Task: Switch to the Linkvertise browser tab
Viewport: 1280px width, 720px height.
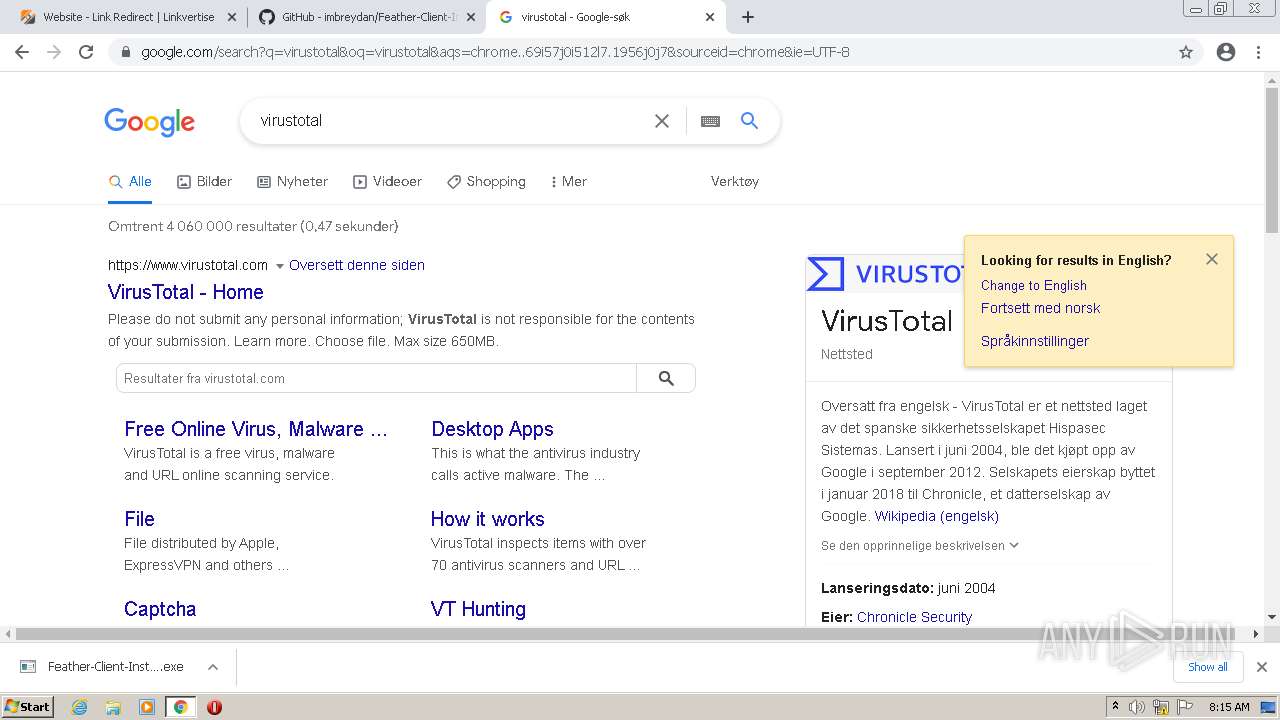Action: point(126,17)
